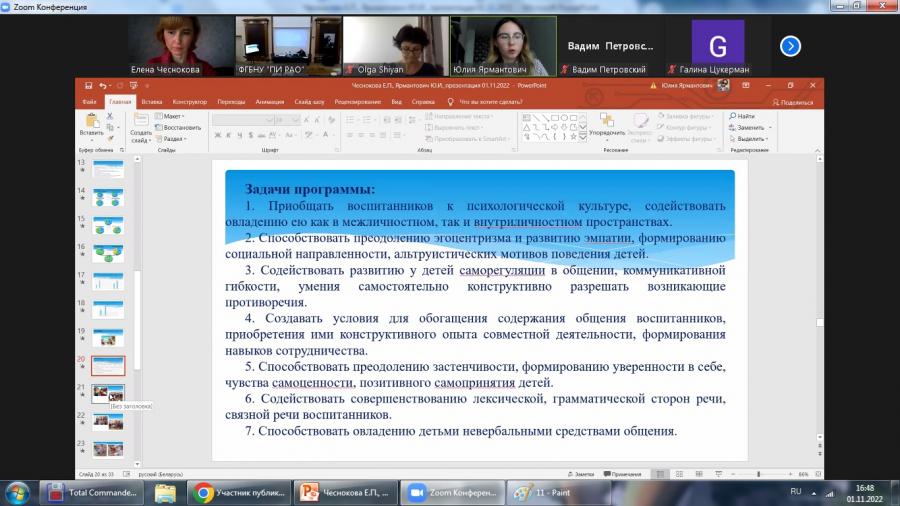
Task: Open the Insert (Вставка) ribbon tab
Action: click(152, 102)
